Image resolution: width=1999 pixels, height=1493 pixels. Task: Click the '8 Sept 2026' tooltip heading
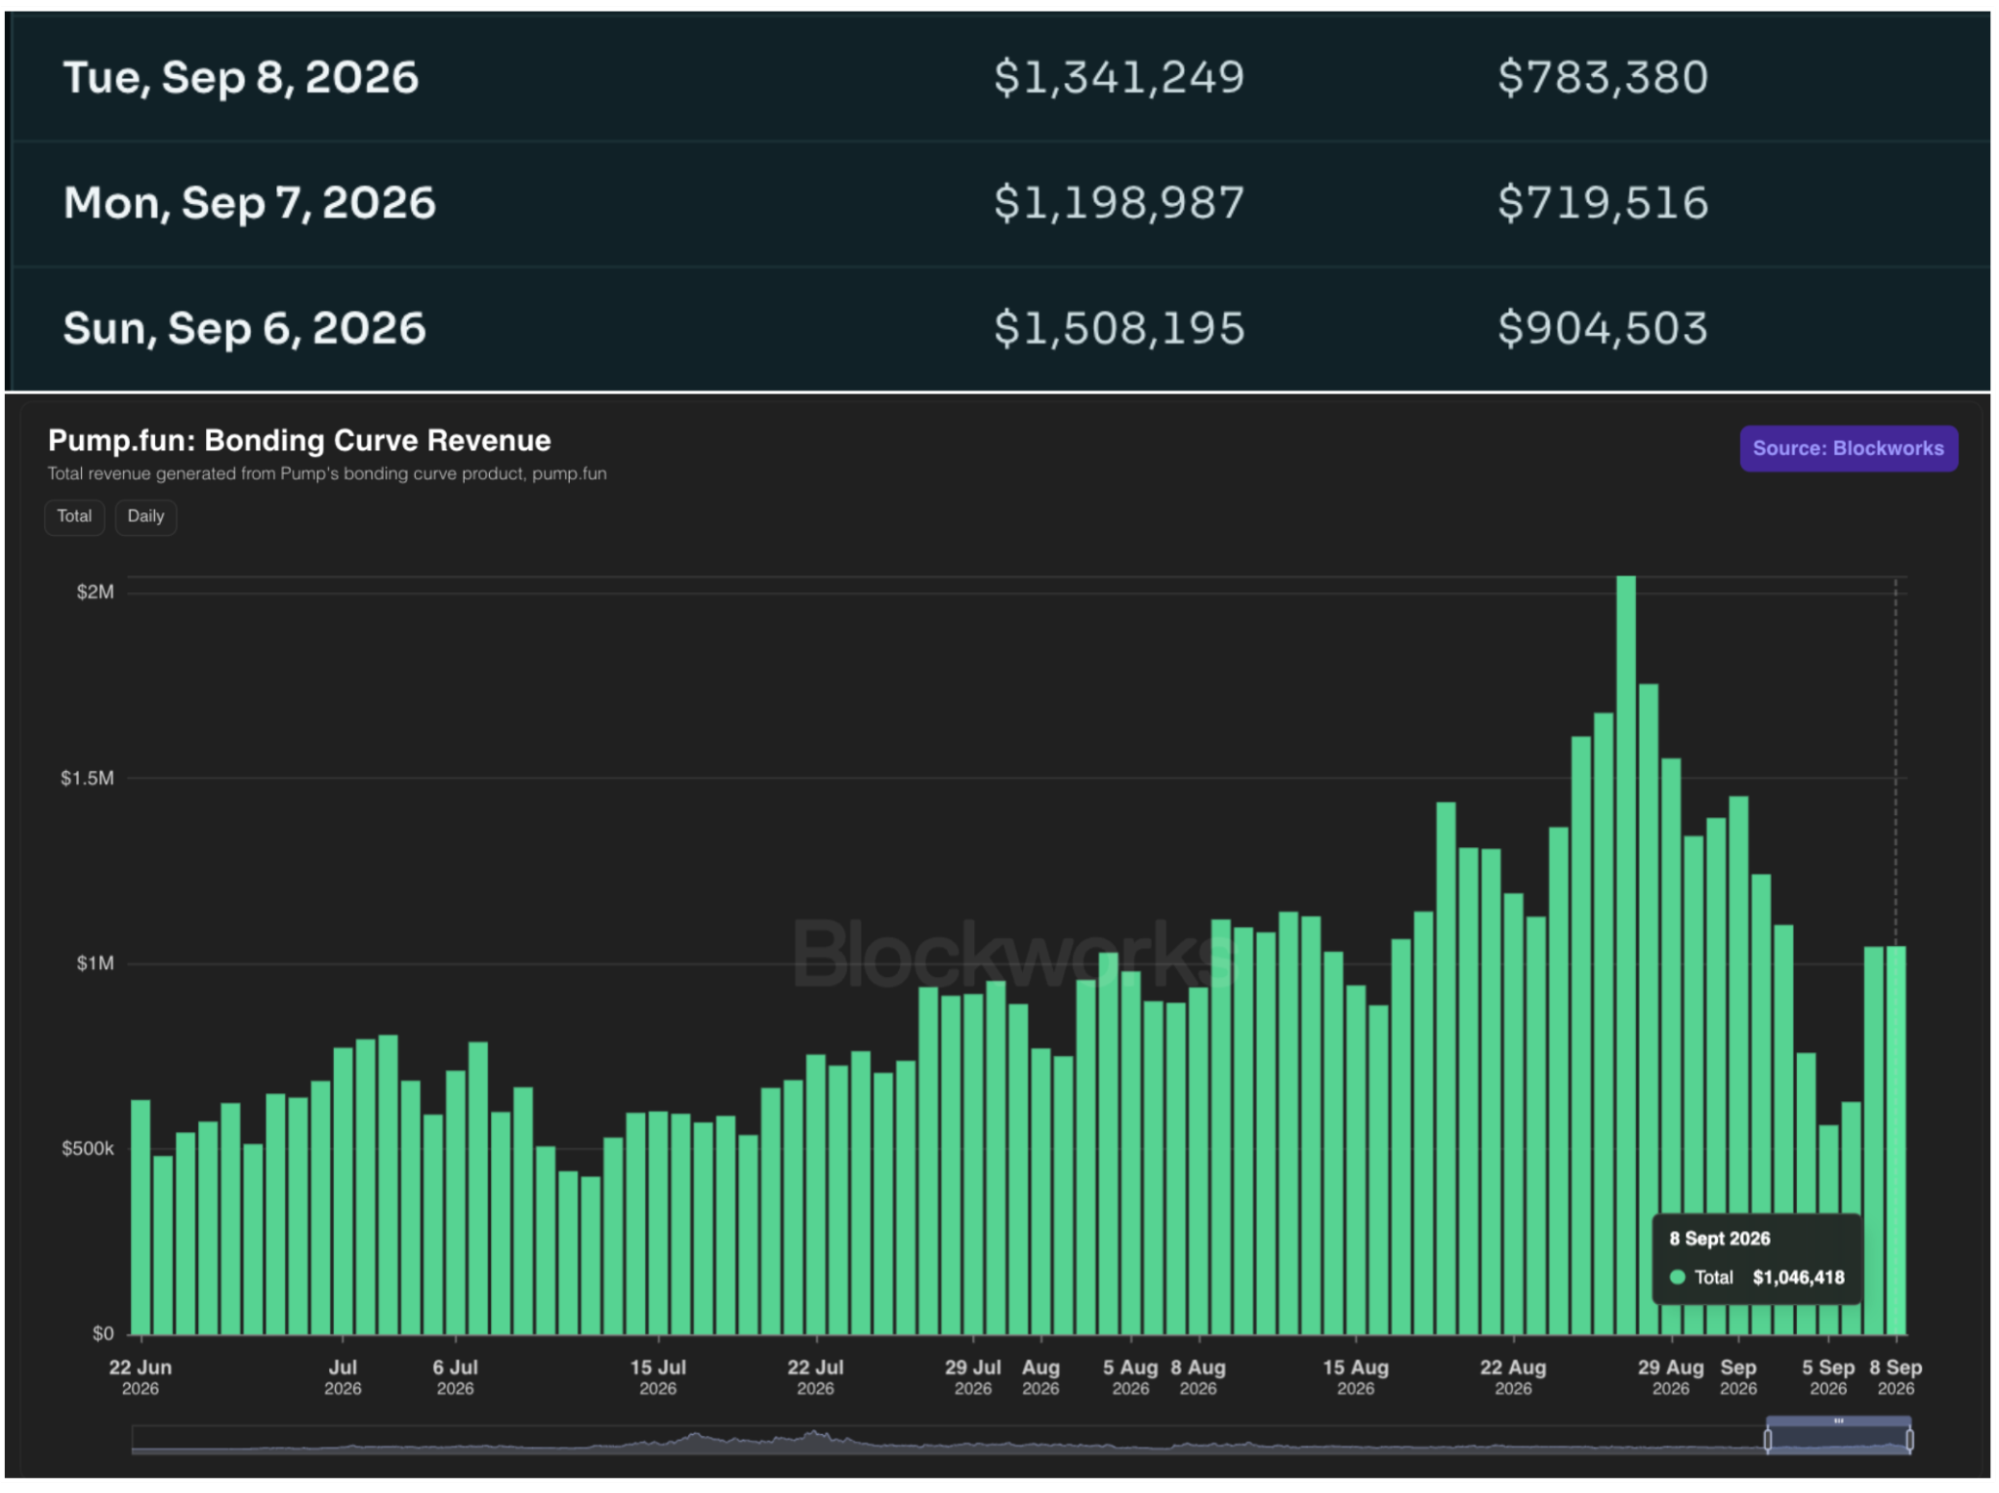[1720, 1238]
